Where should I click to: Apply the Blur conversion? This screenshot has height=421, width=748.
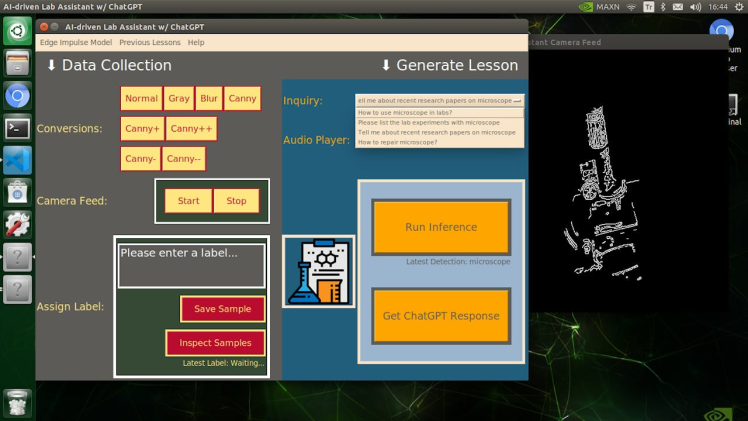coord(209,98)
